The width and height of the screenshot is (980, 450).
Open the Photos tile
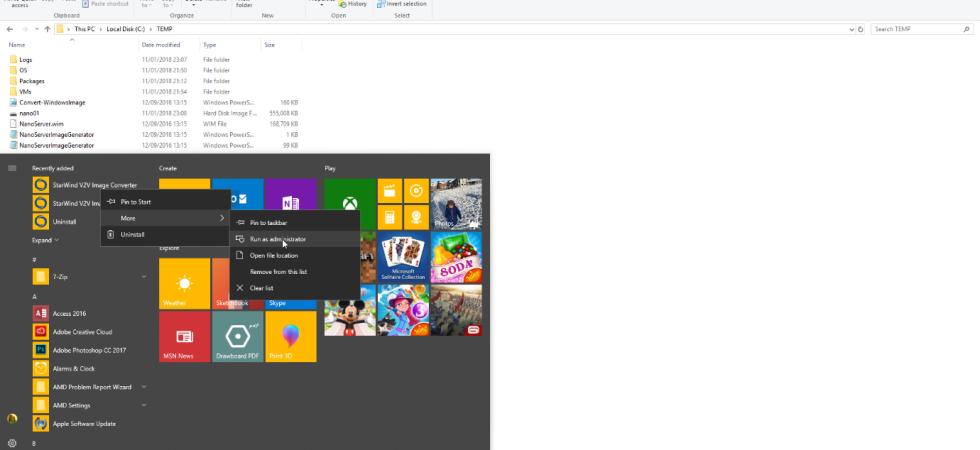coord(456,204)
